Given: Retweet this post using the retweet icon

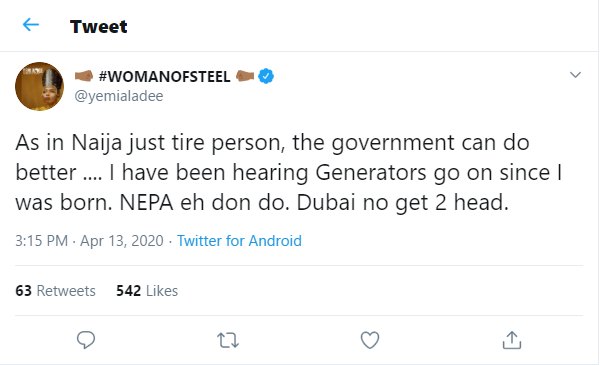Looking at the screenshot, I should point(228,340).
